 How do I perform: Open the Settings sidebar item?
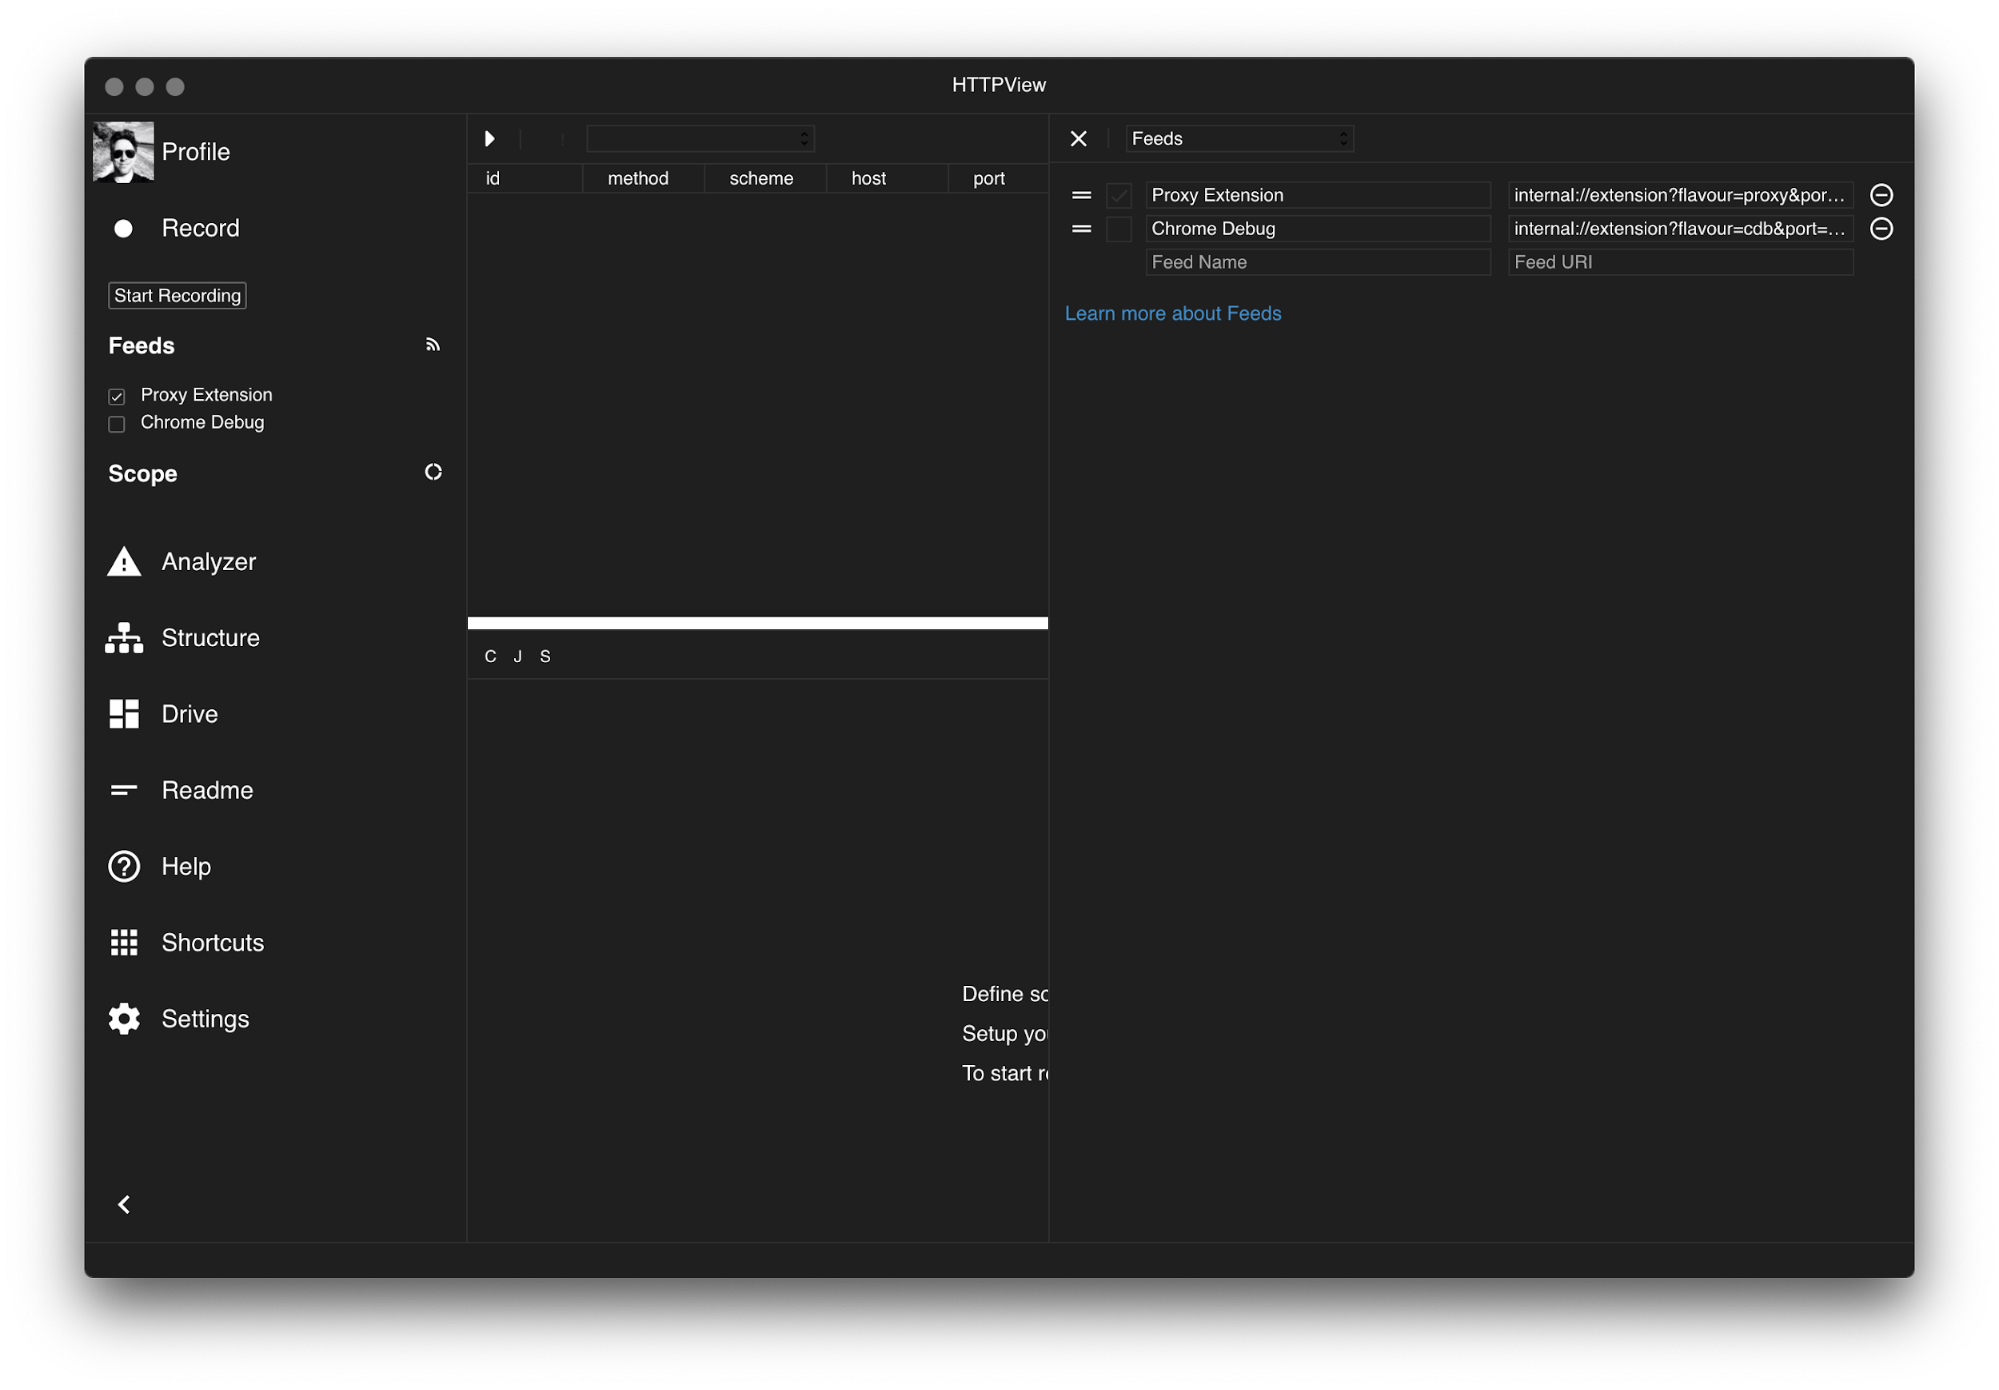pos(205,1019)
